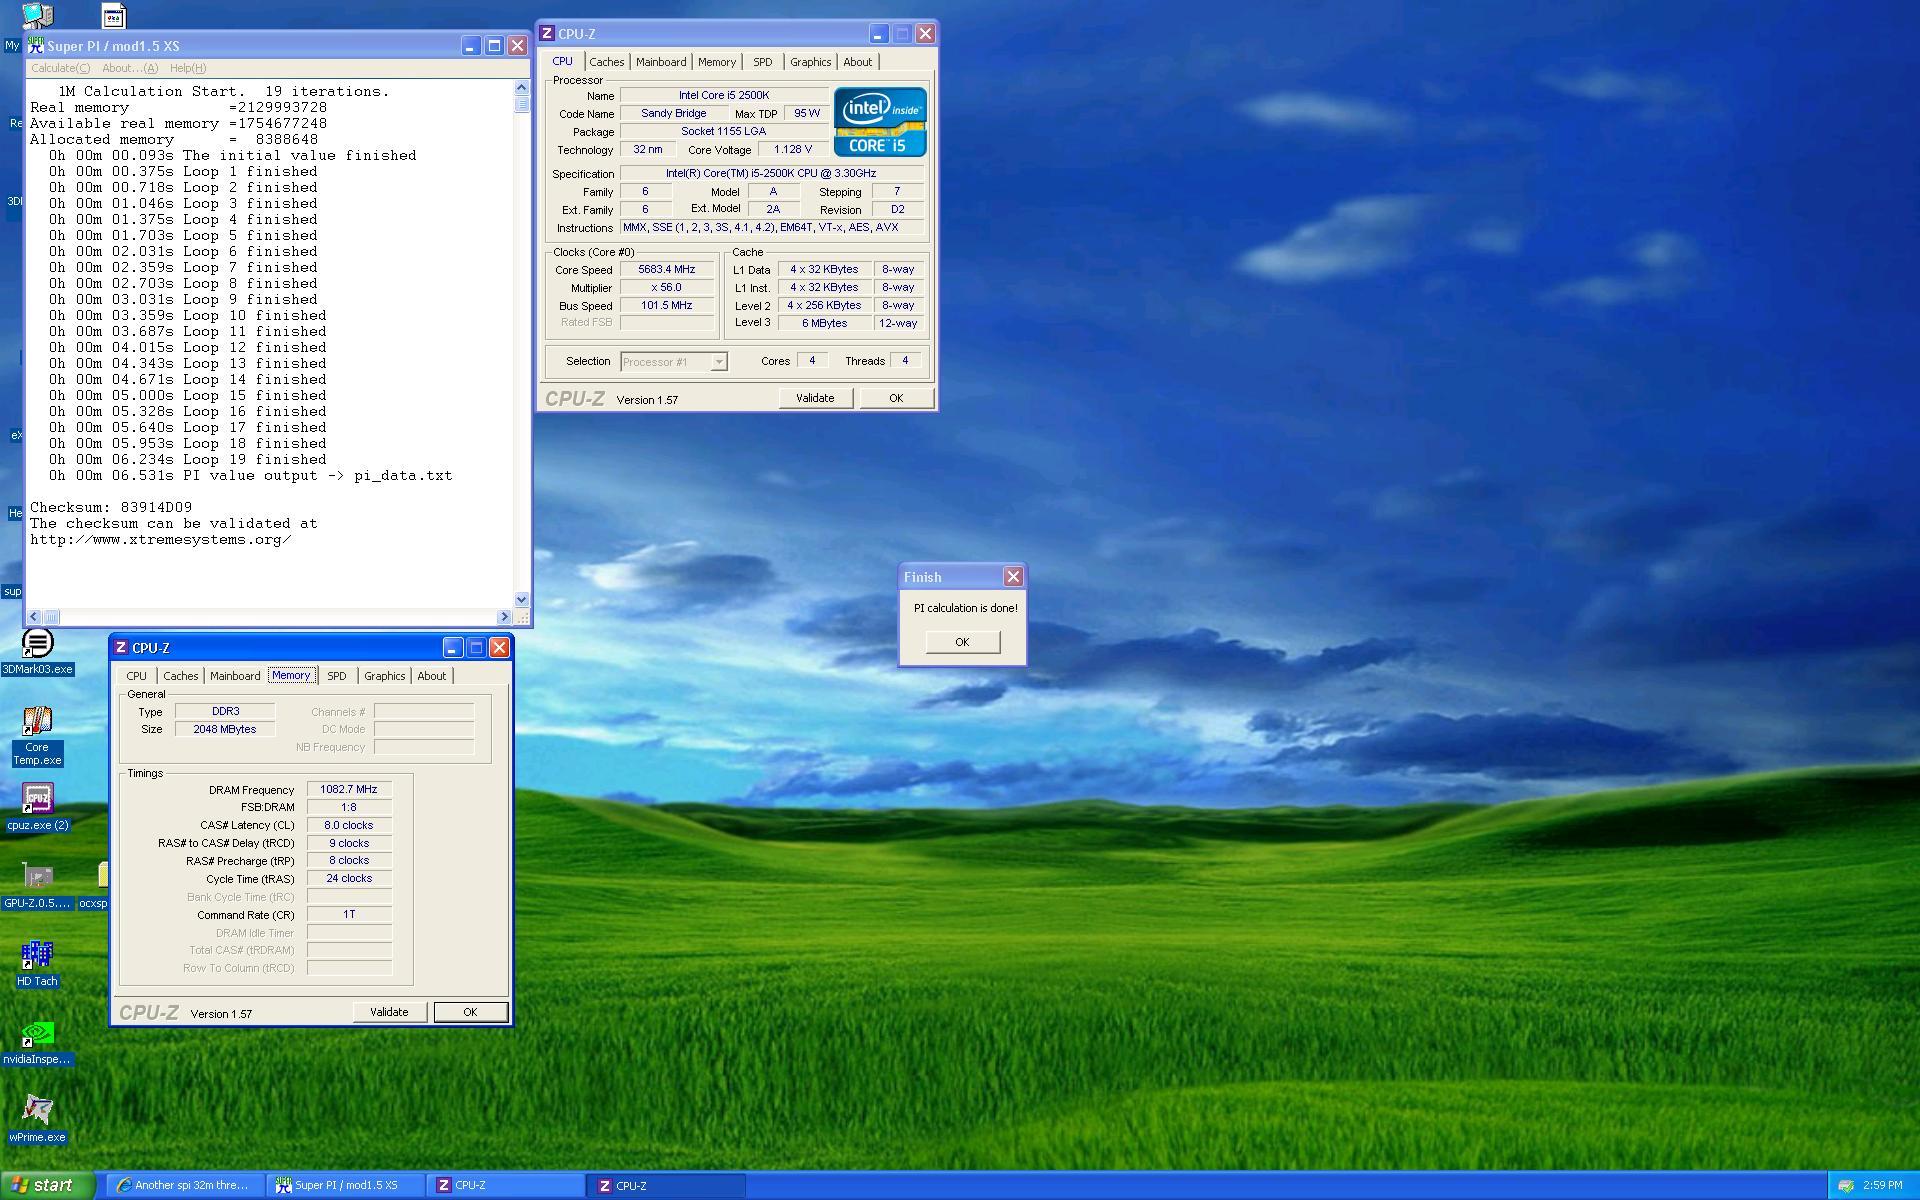Switch to Caches tab in the upper CPU-Z window
This screenshot has width=1920, height=1200.
(606, 62)
